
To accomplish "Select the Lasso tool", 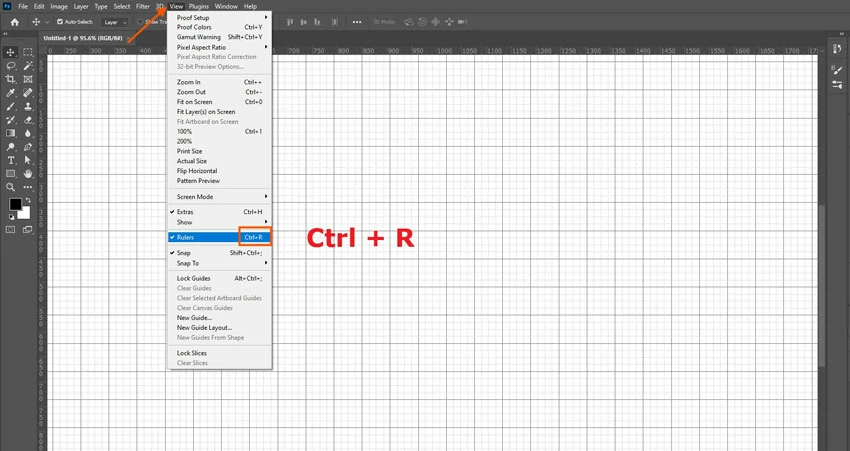I will (x=11, y=66).
